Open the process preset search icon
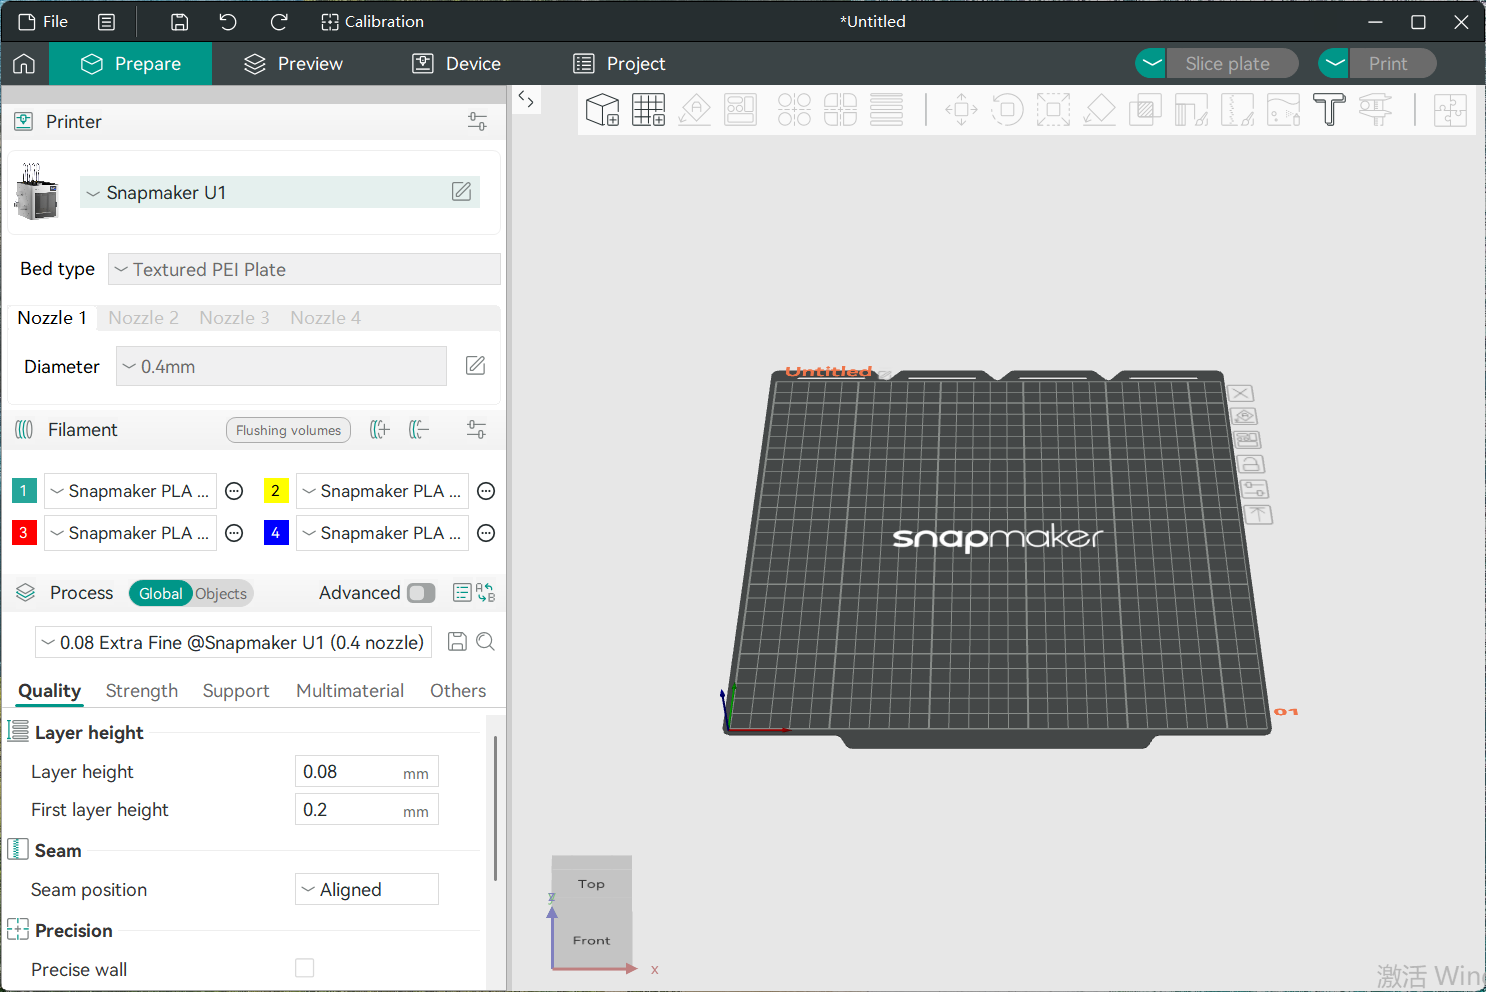1486x992 pixels. point(486,642)
